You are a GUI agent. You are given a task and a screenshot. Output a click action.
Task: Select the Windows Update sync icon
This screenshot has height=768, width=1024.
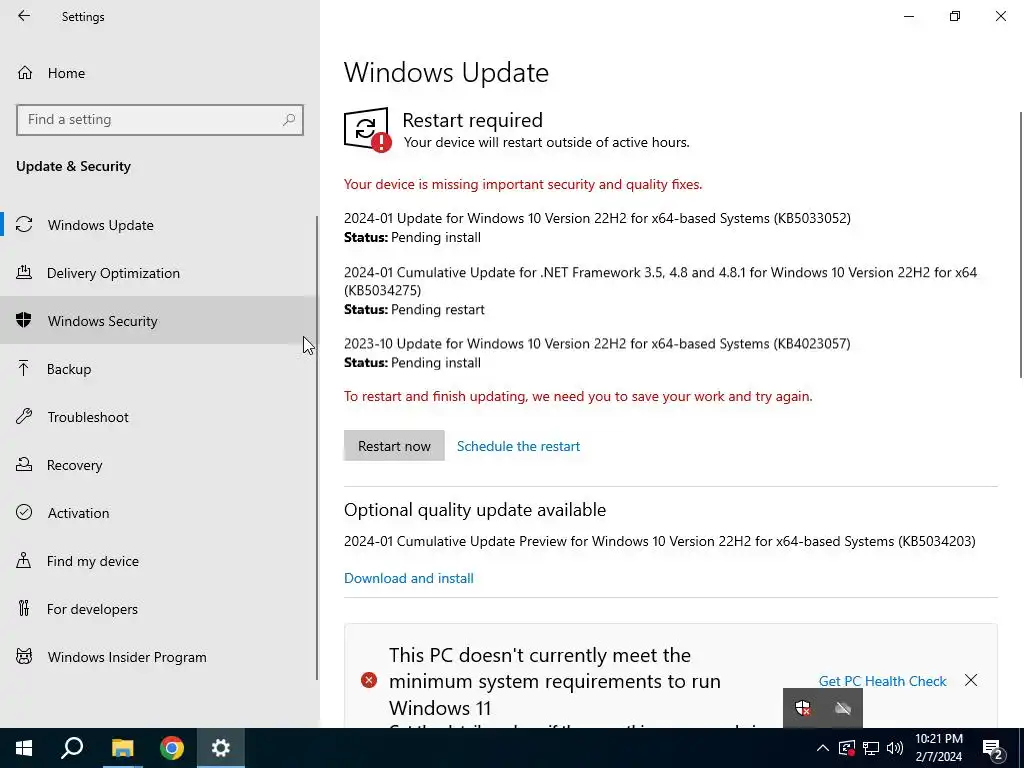(x=24, y=225)
